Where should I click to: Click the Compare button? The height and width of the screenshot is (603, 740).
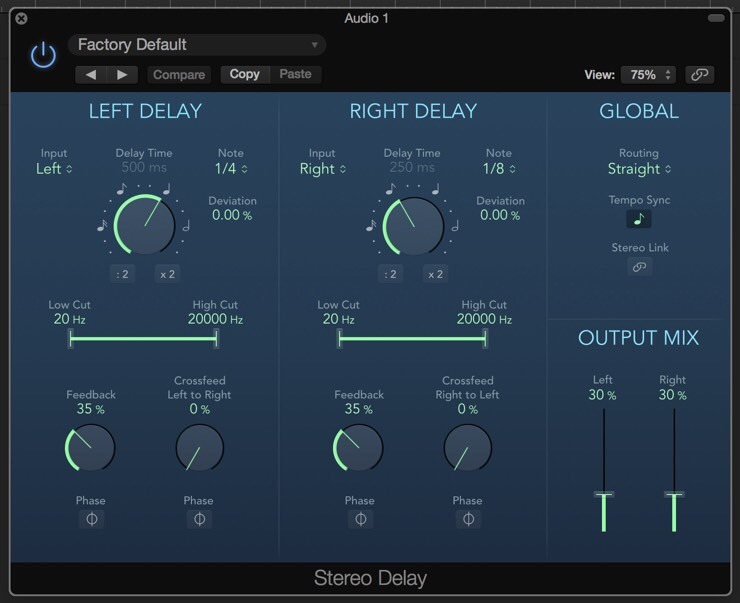tap(179, 75)
